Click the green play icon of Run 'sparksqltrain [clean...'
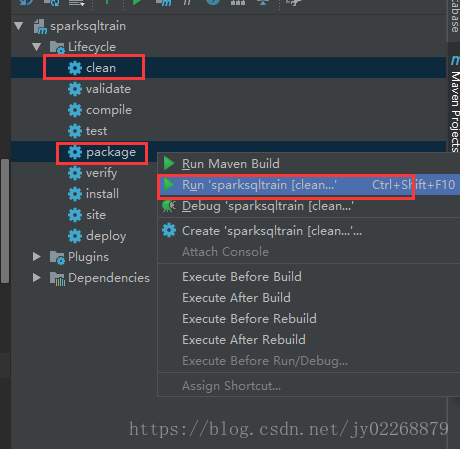This screenshot has width=460, height=449. tap(169, 184)
